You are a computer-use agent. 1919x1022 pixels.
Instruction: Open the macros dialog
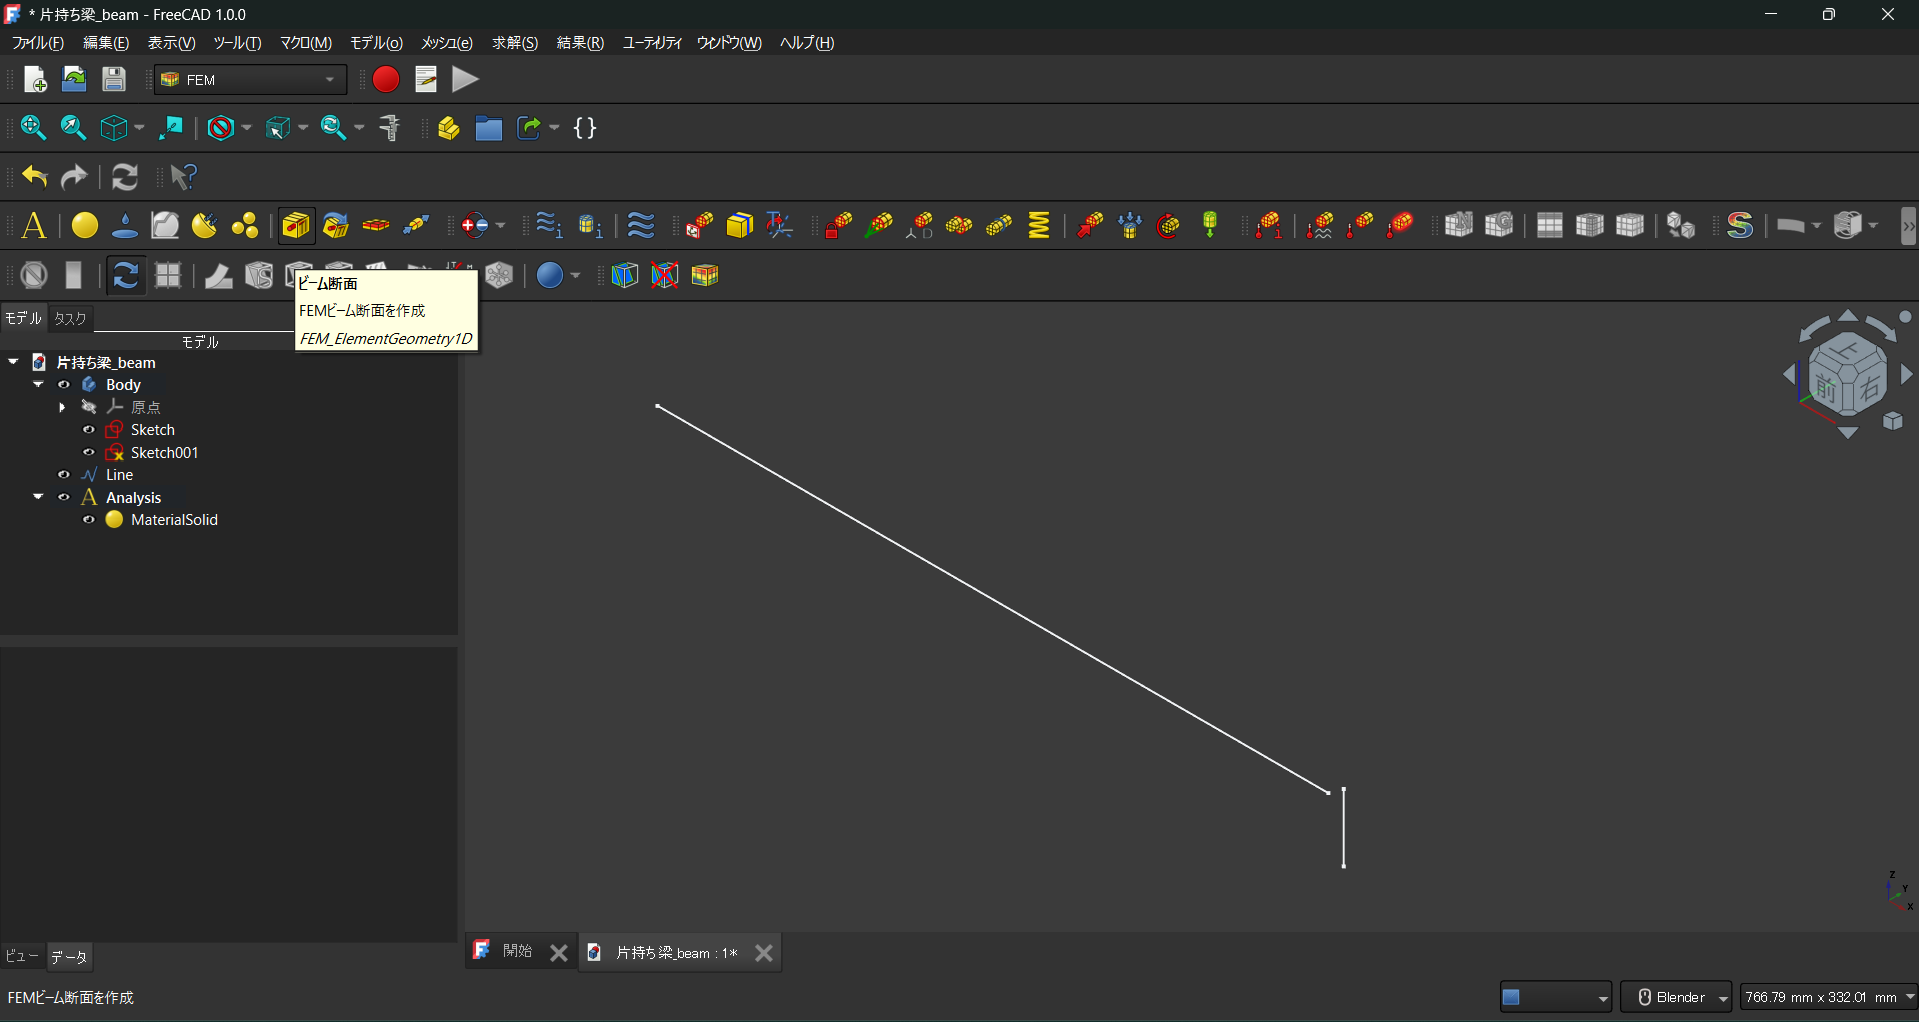[426, 80]
